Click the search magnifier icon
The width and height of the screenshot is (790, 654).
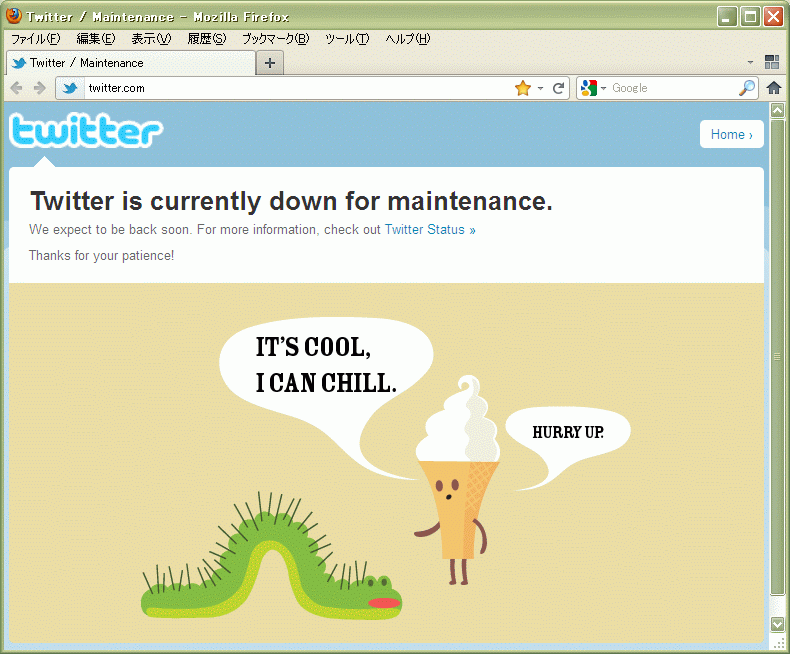pos(747,88)
